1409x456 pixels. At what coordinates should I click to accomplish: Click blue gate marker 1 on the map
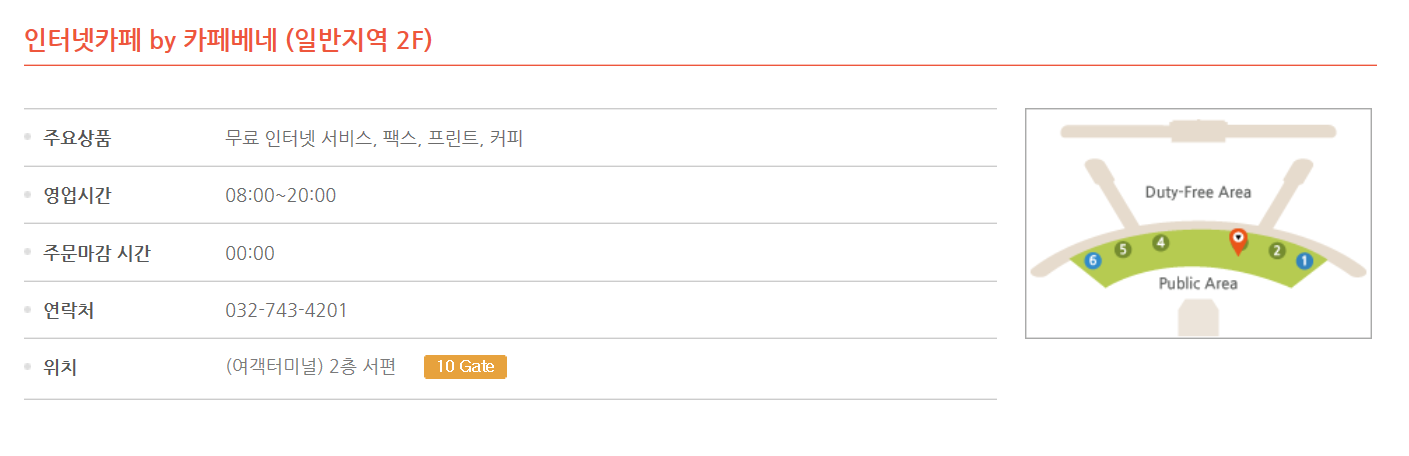click(x=1304, y=261)
